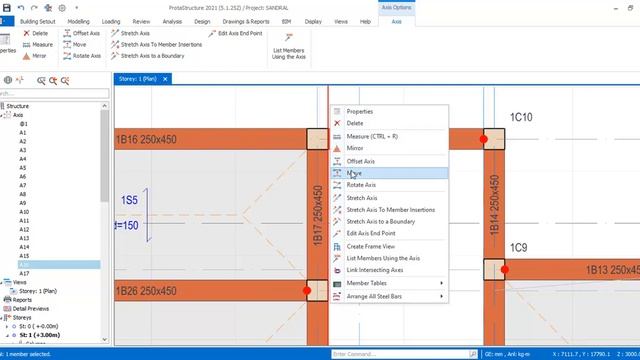This screenshot has height=360, width=640.
Task: Collapse the St: 1 (+3.00m) storey node
Action: pyautogui.click(x=7, y=335)
